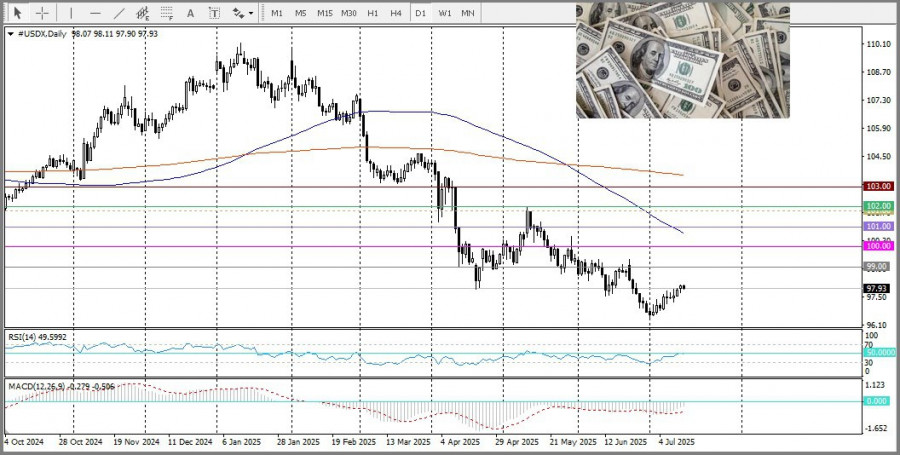Screen dimensions: 900x455
Task: Switch chart to H4 timeframe
Action: click(x=396, y=13)
